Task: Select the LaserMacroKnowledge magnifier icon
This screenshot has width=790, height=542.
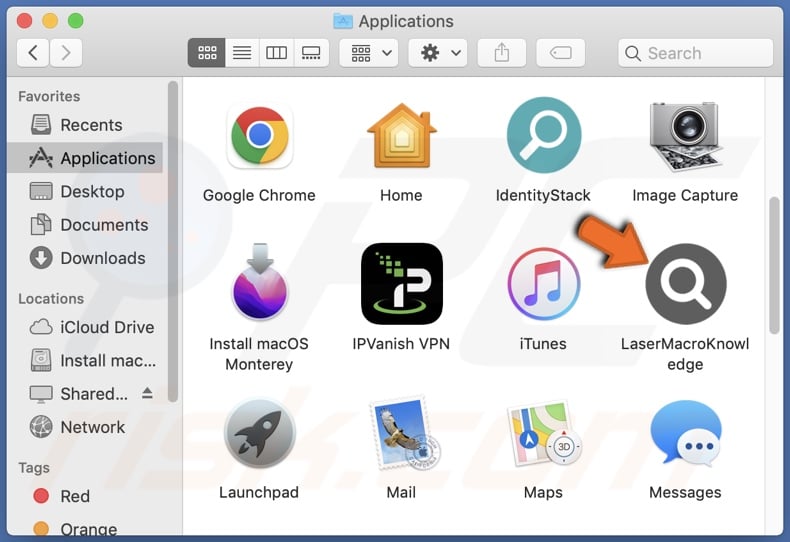Action: tap(686, 284)
